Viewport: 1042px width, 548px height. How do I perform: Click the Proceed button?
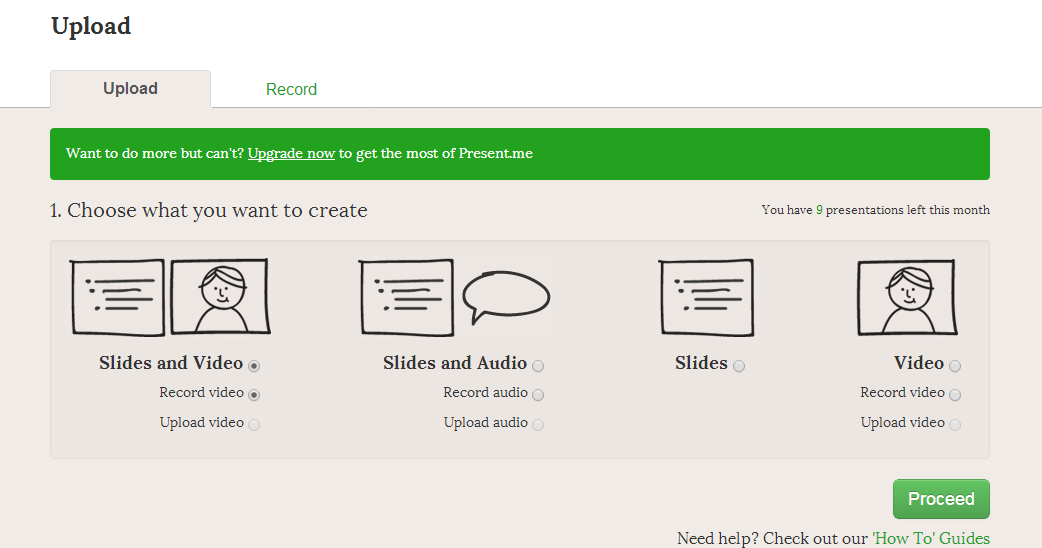(x=941, y=499)
